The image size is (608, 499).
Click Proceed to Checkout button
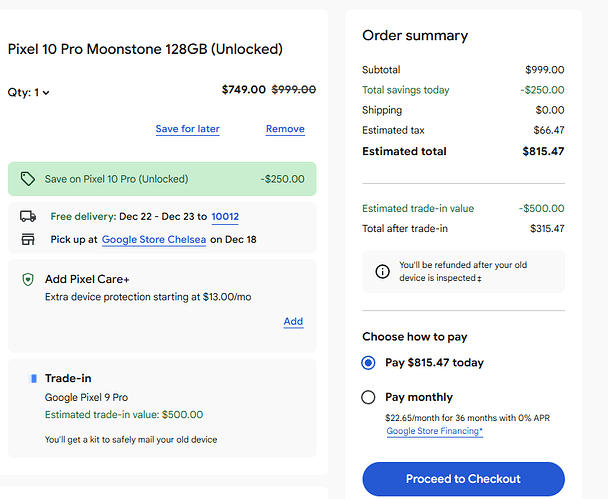463,479
